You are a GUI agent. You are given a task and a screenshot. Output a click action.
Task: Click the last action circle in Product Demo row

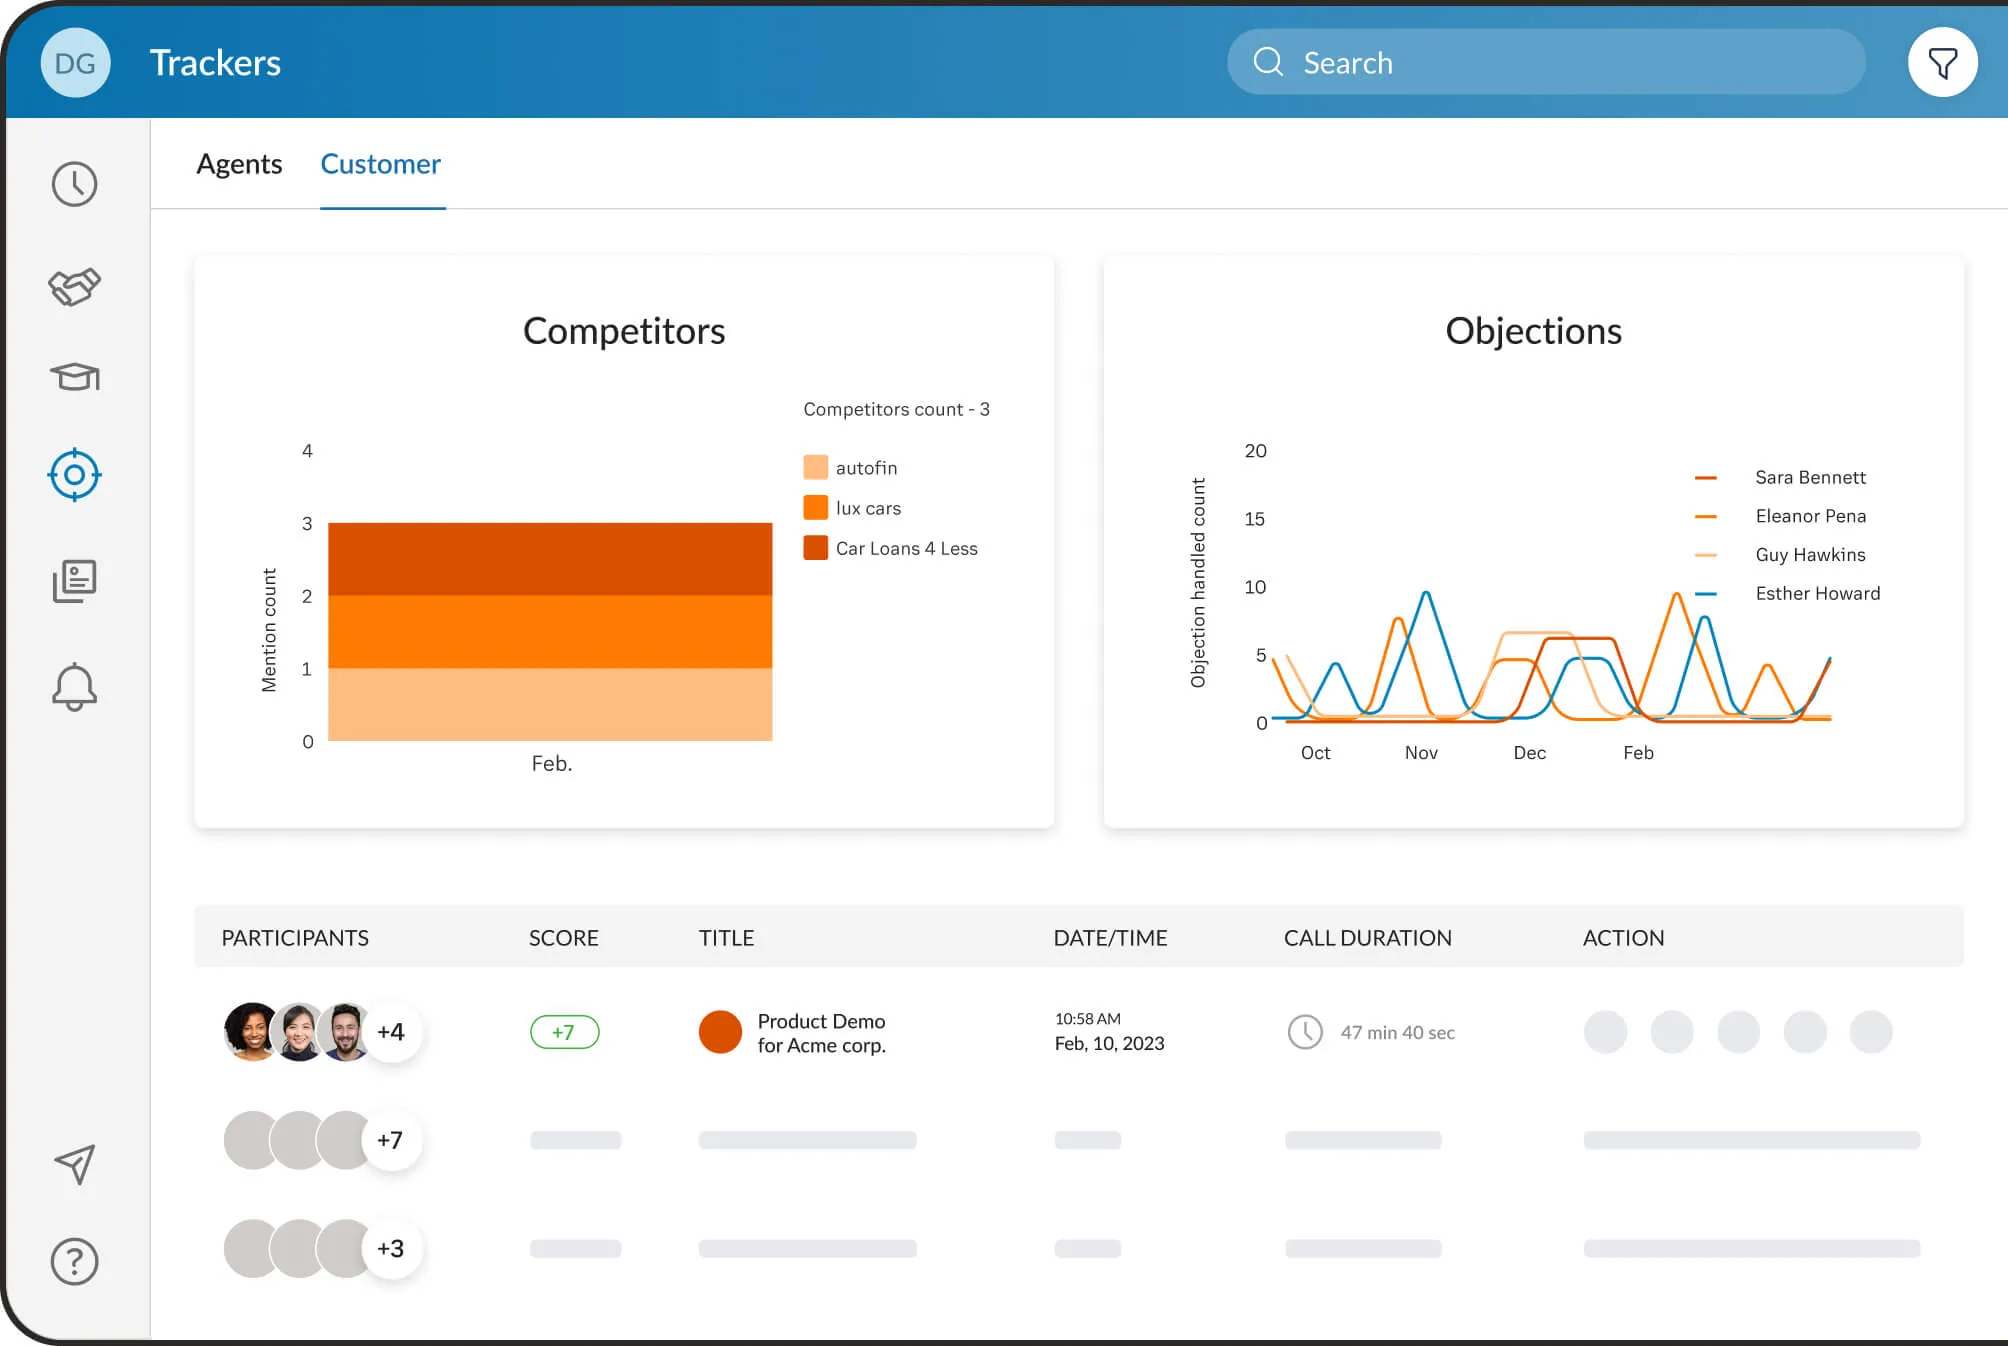click(x=1871, y=1032)
